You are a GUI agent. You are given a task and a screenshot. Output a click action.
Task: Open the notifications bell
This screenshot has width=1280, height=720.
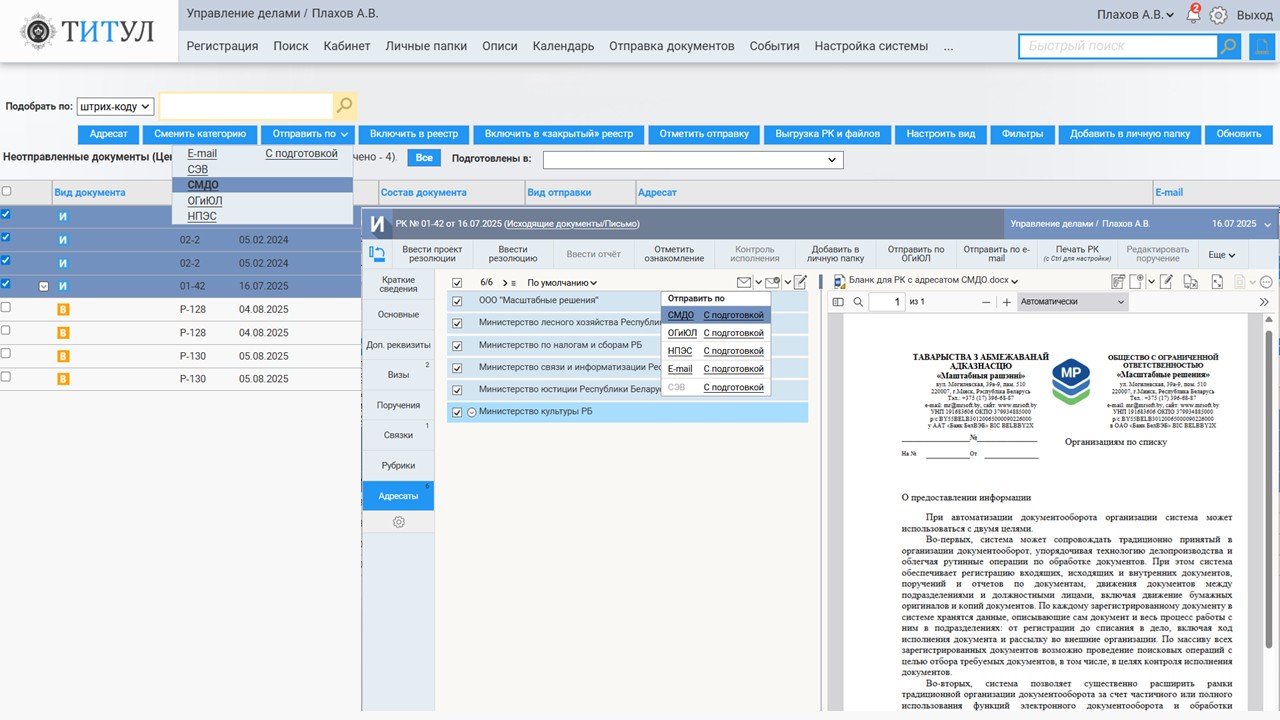click(x=1192, y=15)
